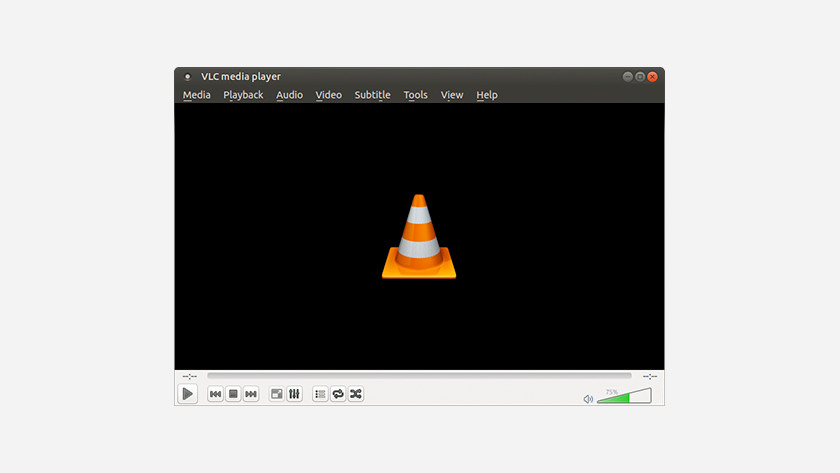Skip to next media track
840x473 pixels.
coord(251,394)
